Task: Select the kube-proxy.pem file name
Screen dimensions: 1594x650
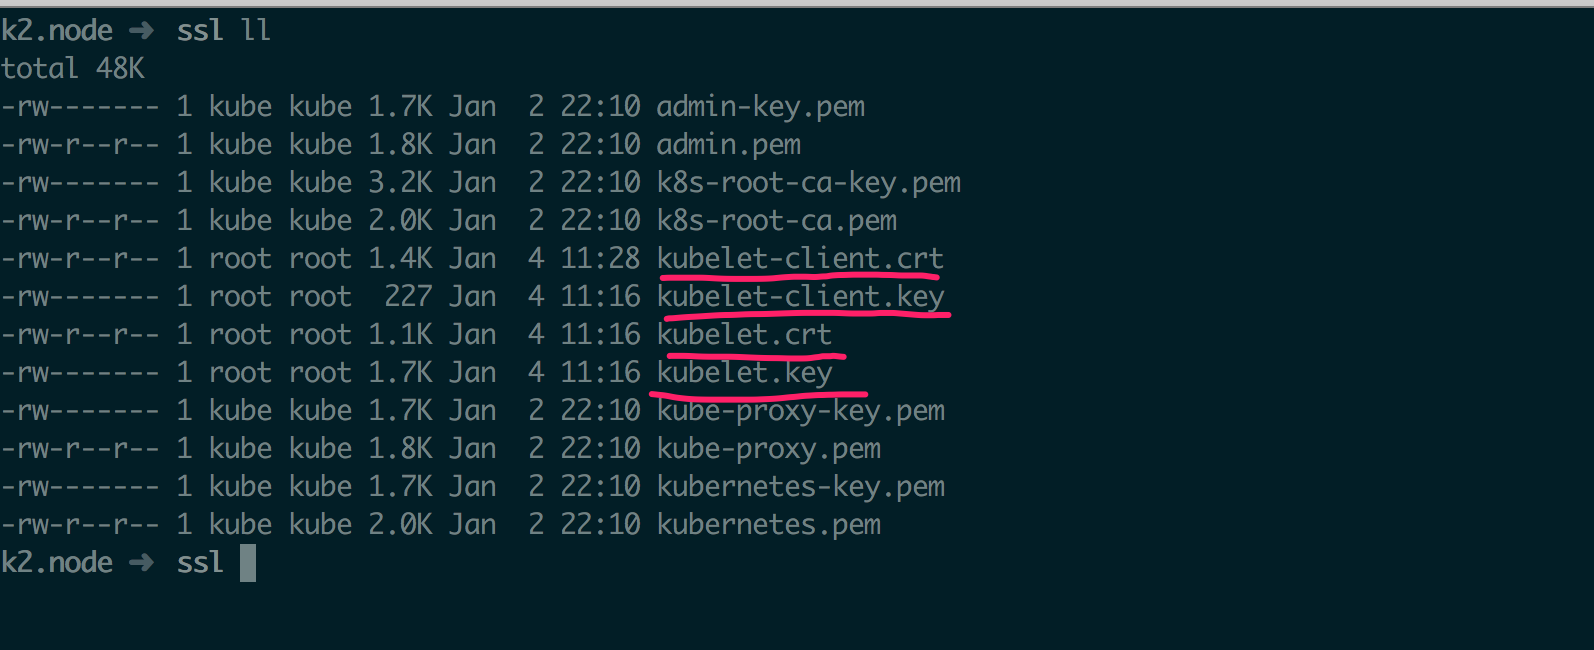Action: [x=768, y=449]
